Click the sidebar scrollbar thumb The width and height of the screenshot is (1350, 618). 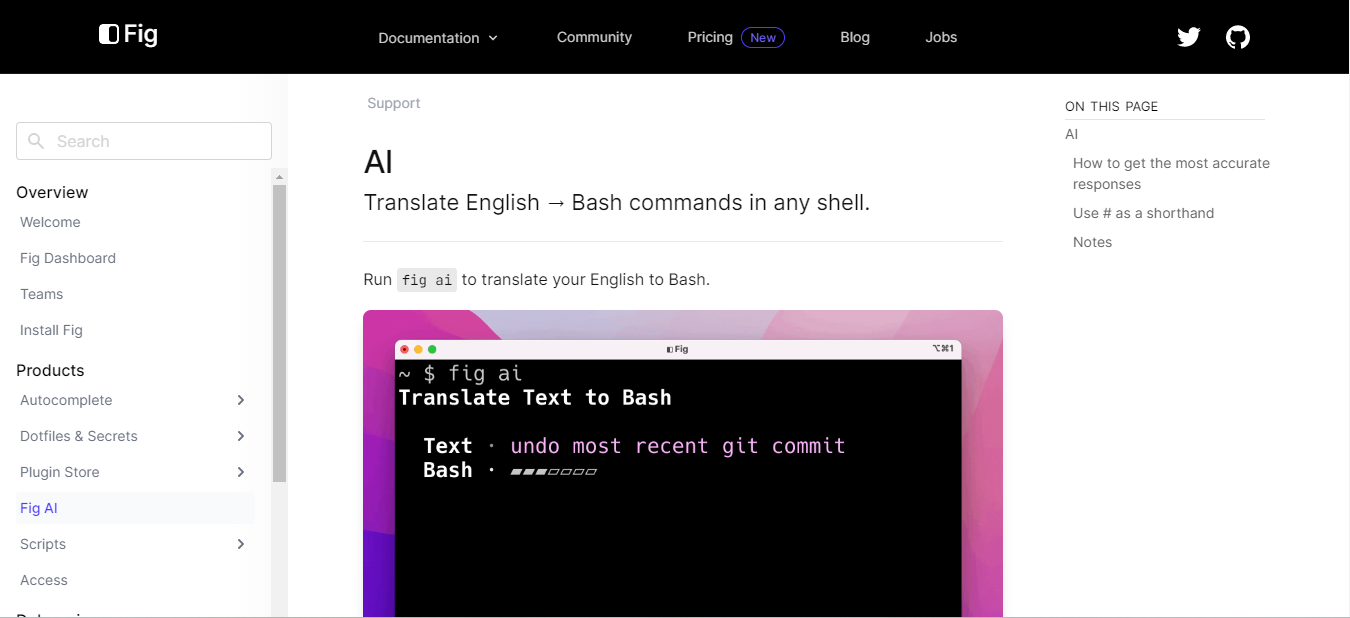pyautogui.click(x=279, y=333)
